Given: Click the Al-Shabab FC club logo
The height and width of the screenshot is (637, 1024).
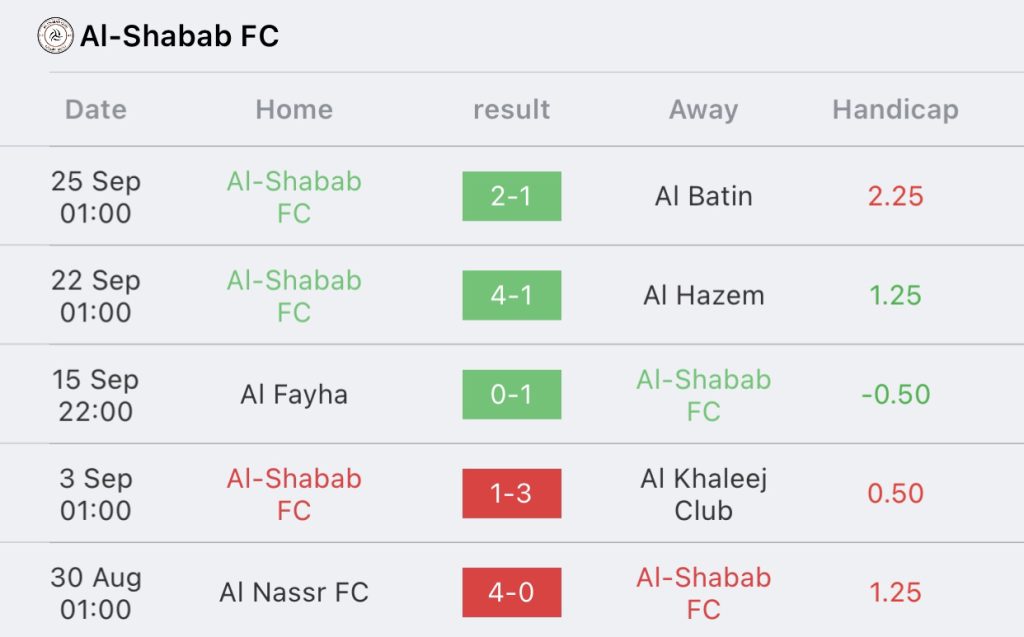Looking at the screenshot, I should point(56,35).
